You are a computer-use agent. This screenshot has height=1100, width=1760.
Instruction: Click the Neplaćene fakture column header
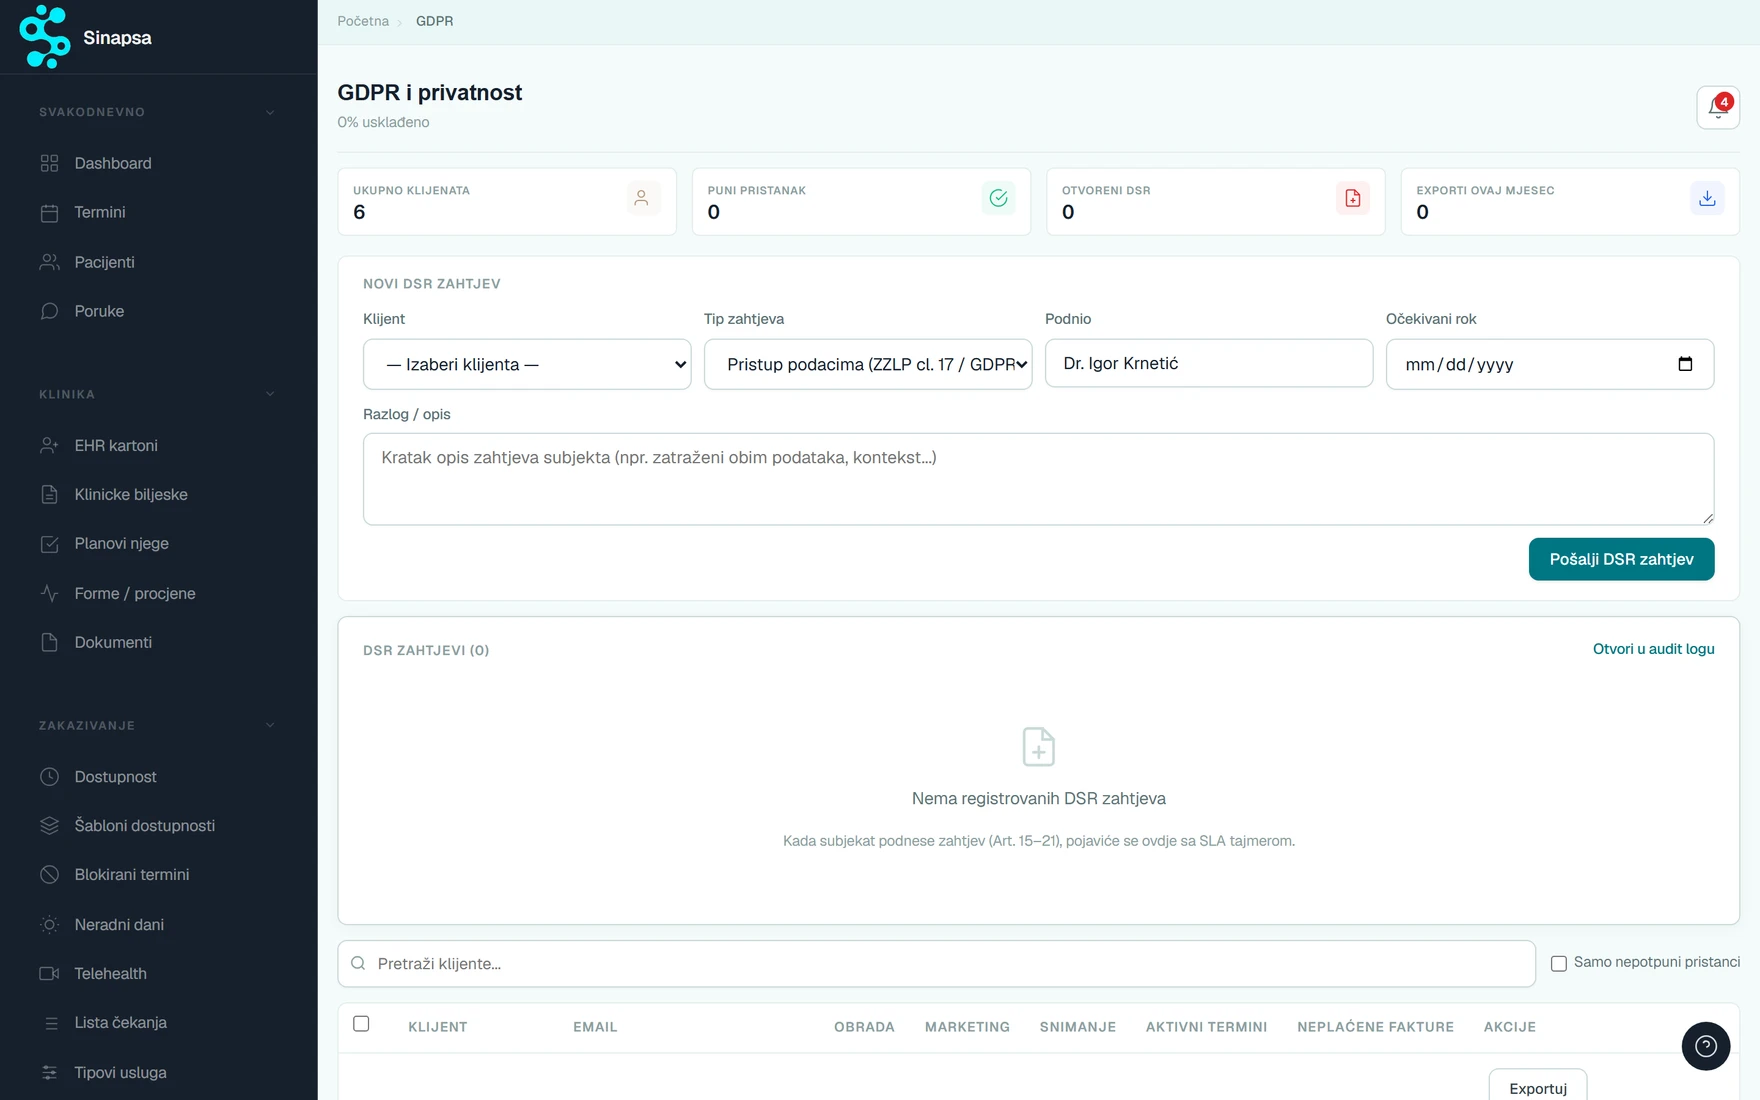pyautogui.click(x=1375, y=1027)
